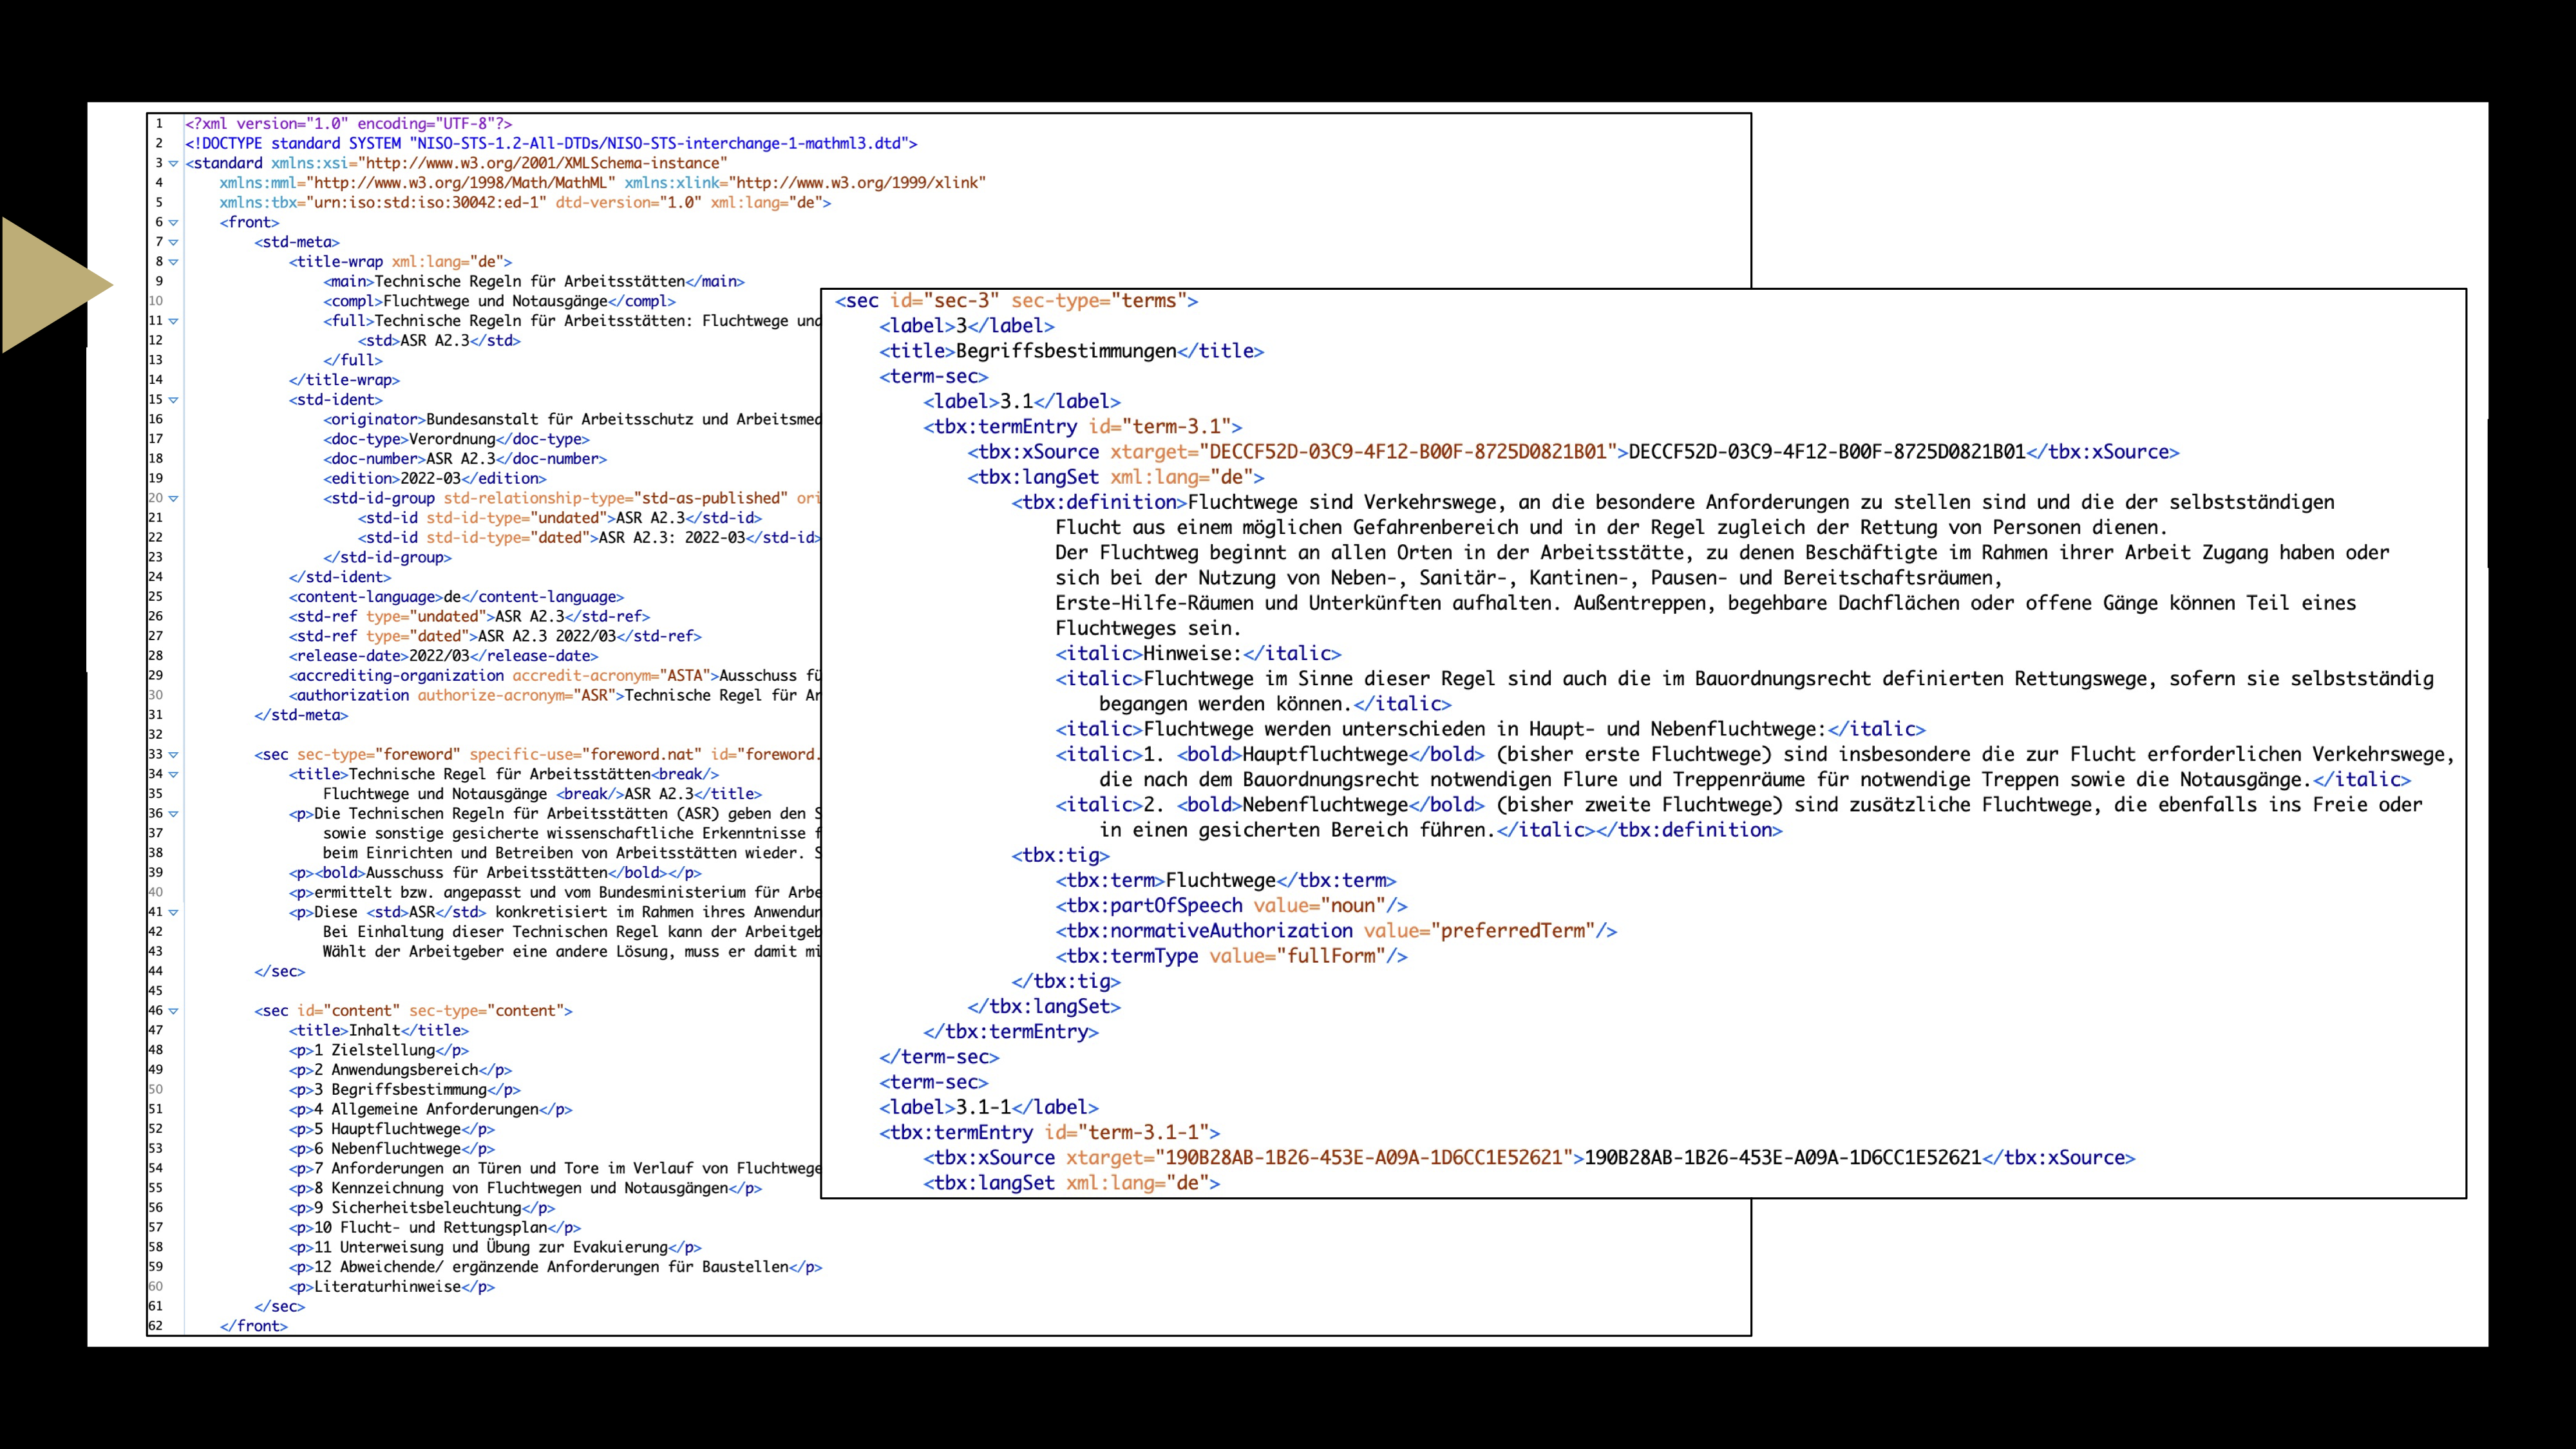Click the originator line 'Bundesanstalt für Arbeitsschutz'

coord(571,419)
